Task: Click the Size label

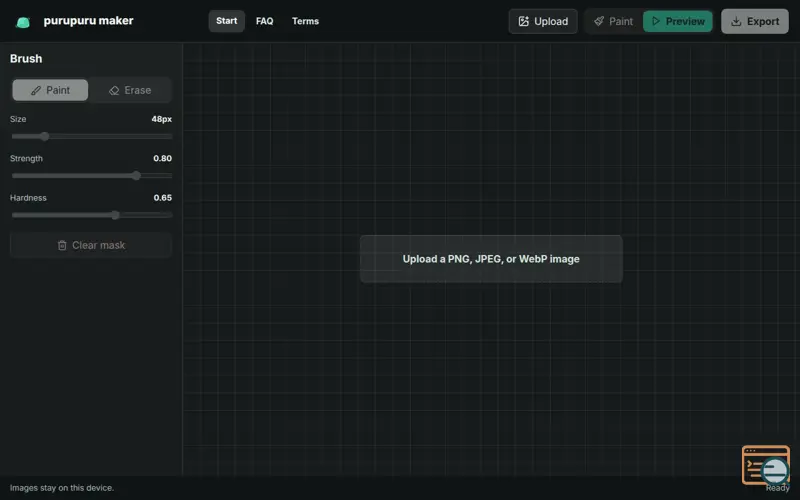Action: click(18, 119)
